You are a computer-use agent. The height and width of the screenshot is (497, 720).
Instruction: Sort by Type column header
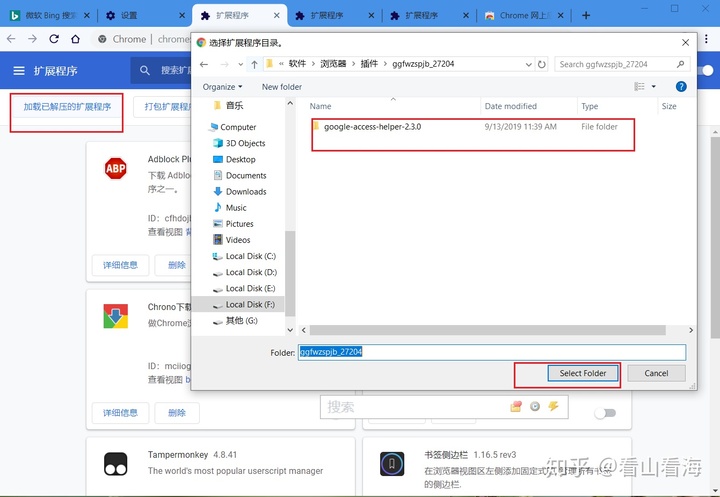click(x=590, y=106)
